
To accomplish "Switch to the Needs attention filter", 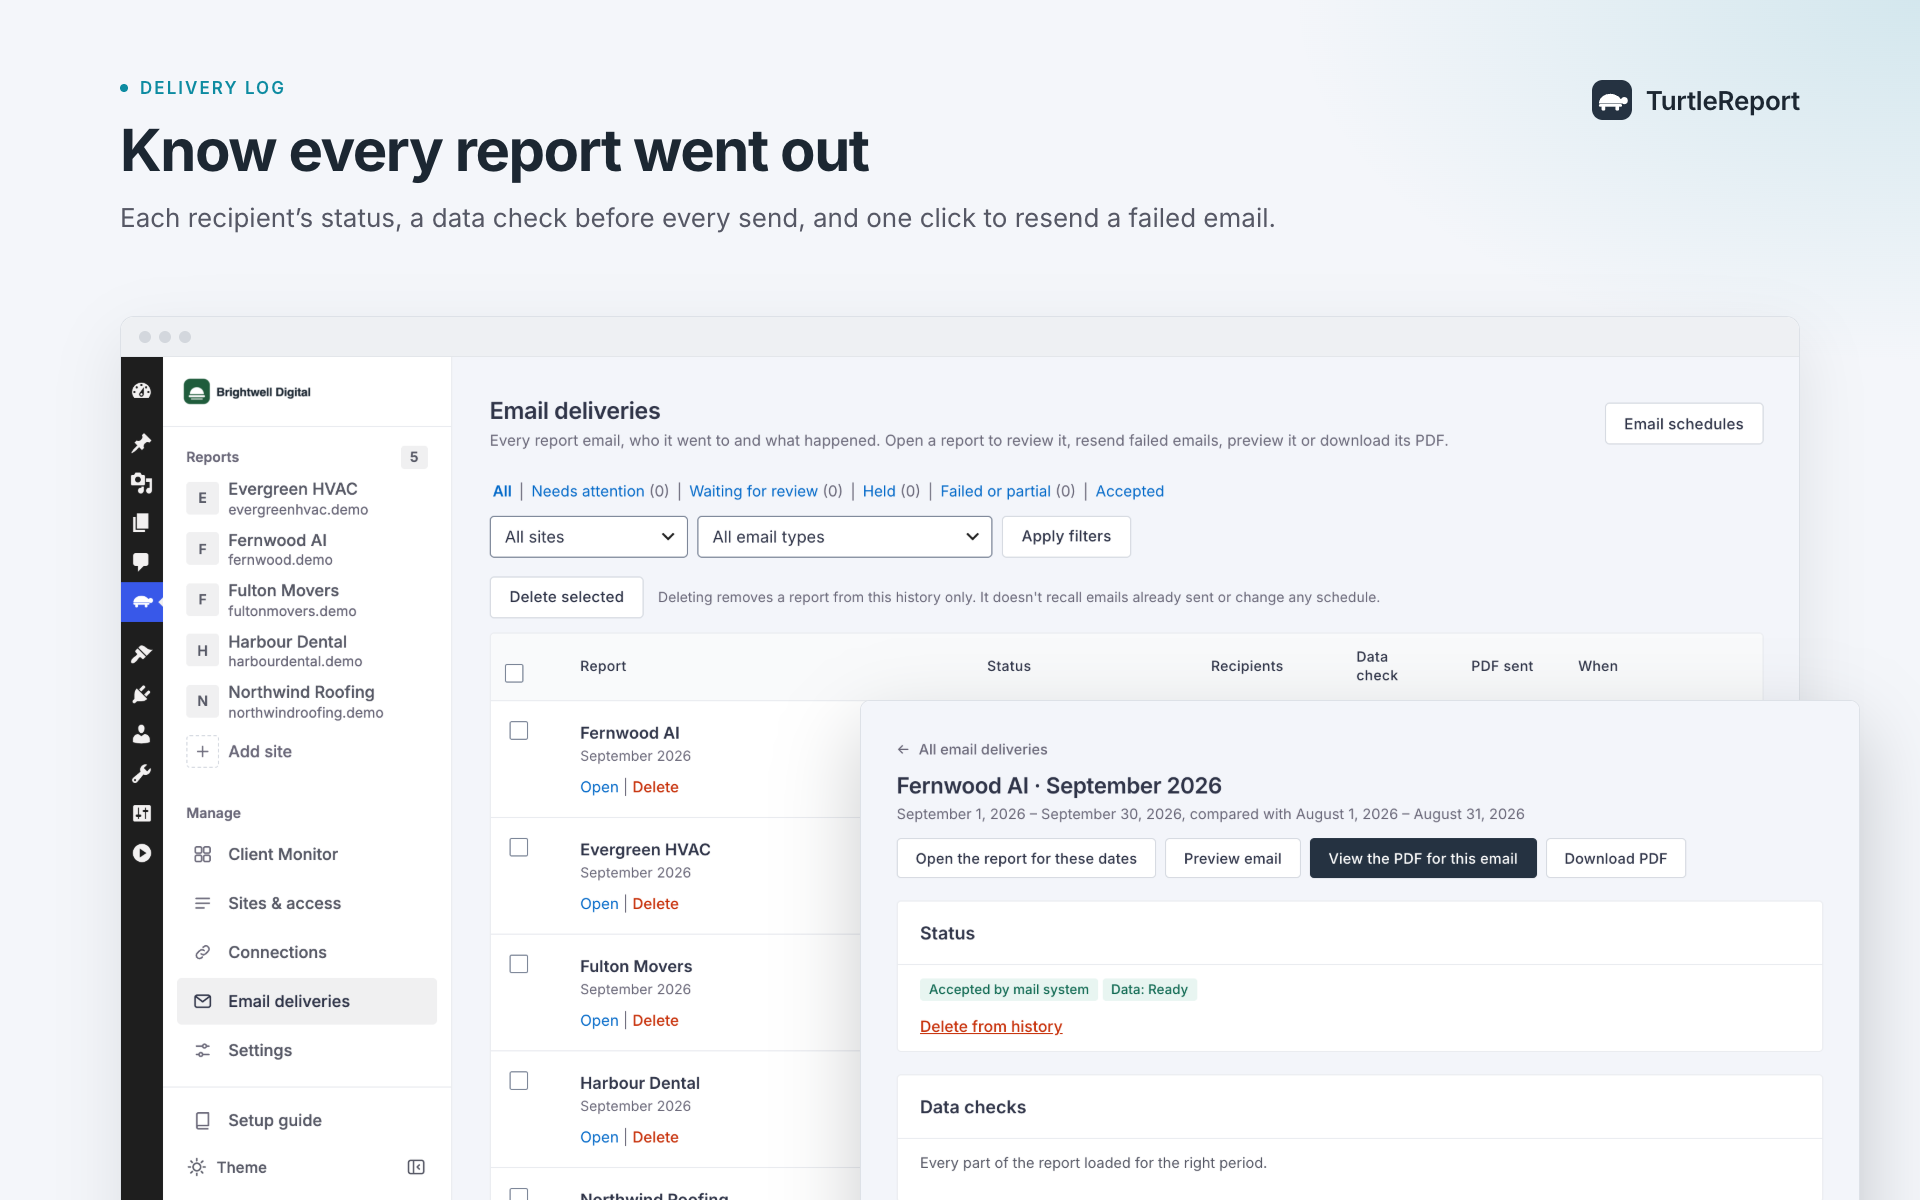I will pyautogui.click(x=587, y=491).
